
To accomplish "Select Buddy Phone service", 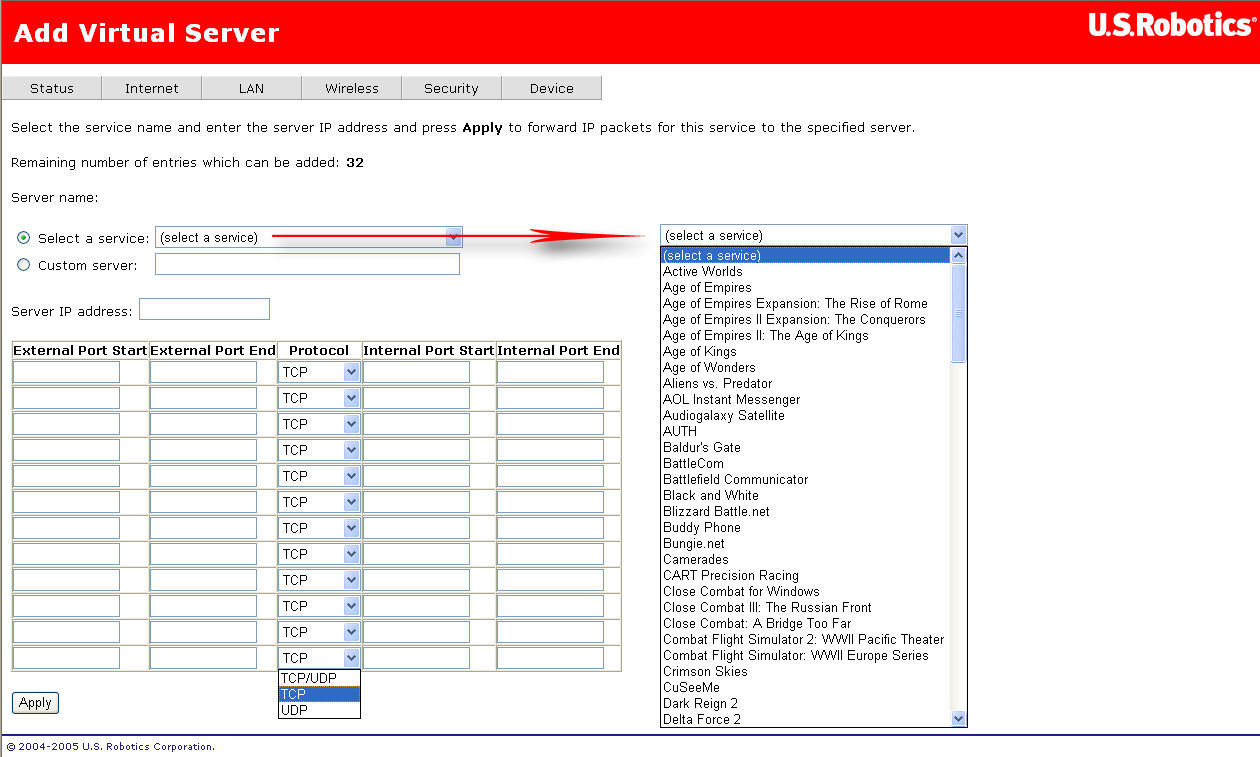I will 806,527.
